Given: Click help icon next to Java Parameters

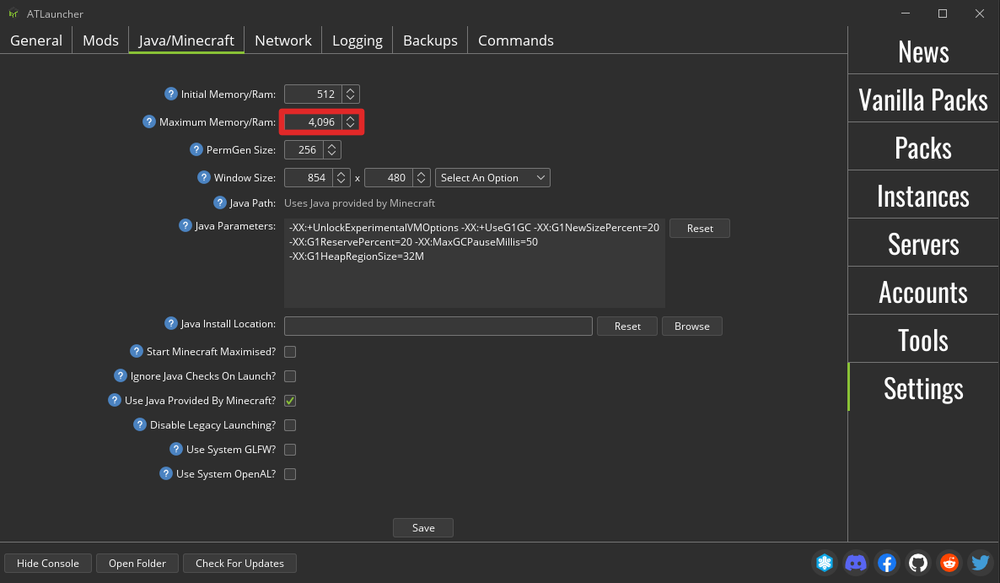Looking at the screenshot, I should tap(185, 226).
